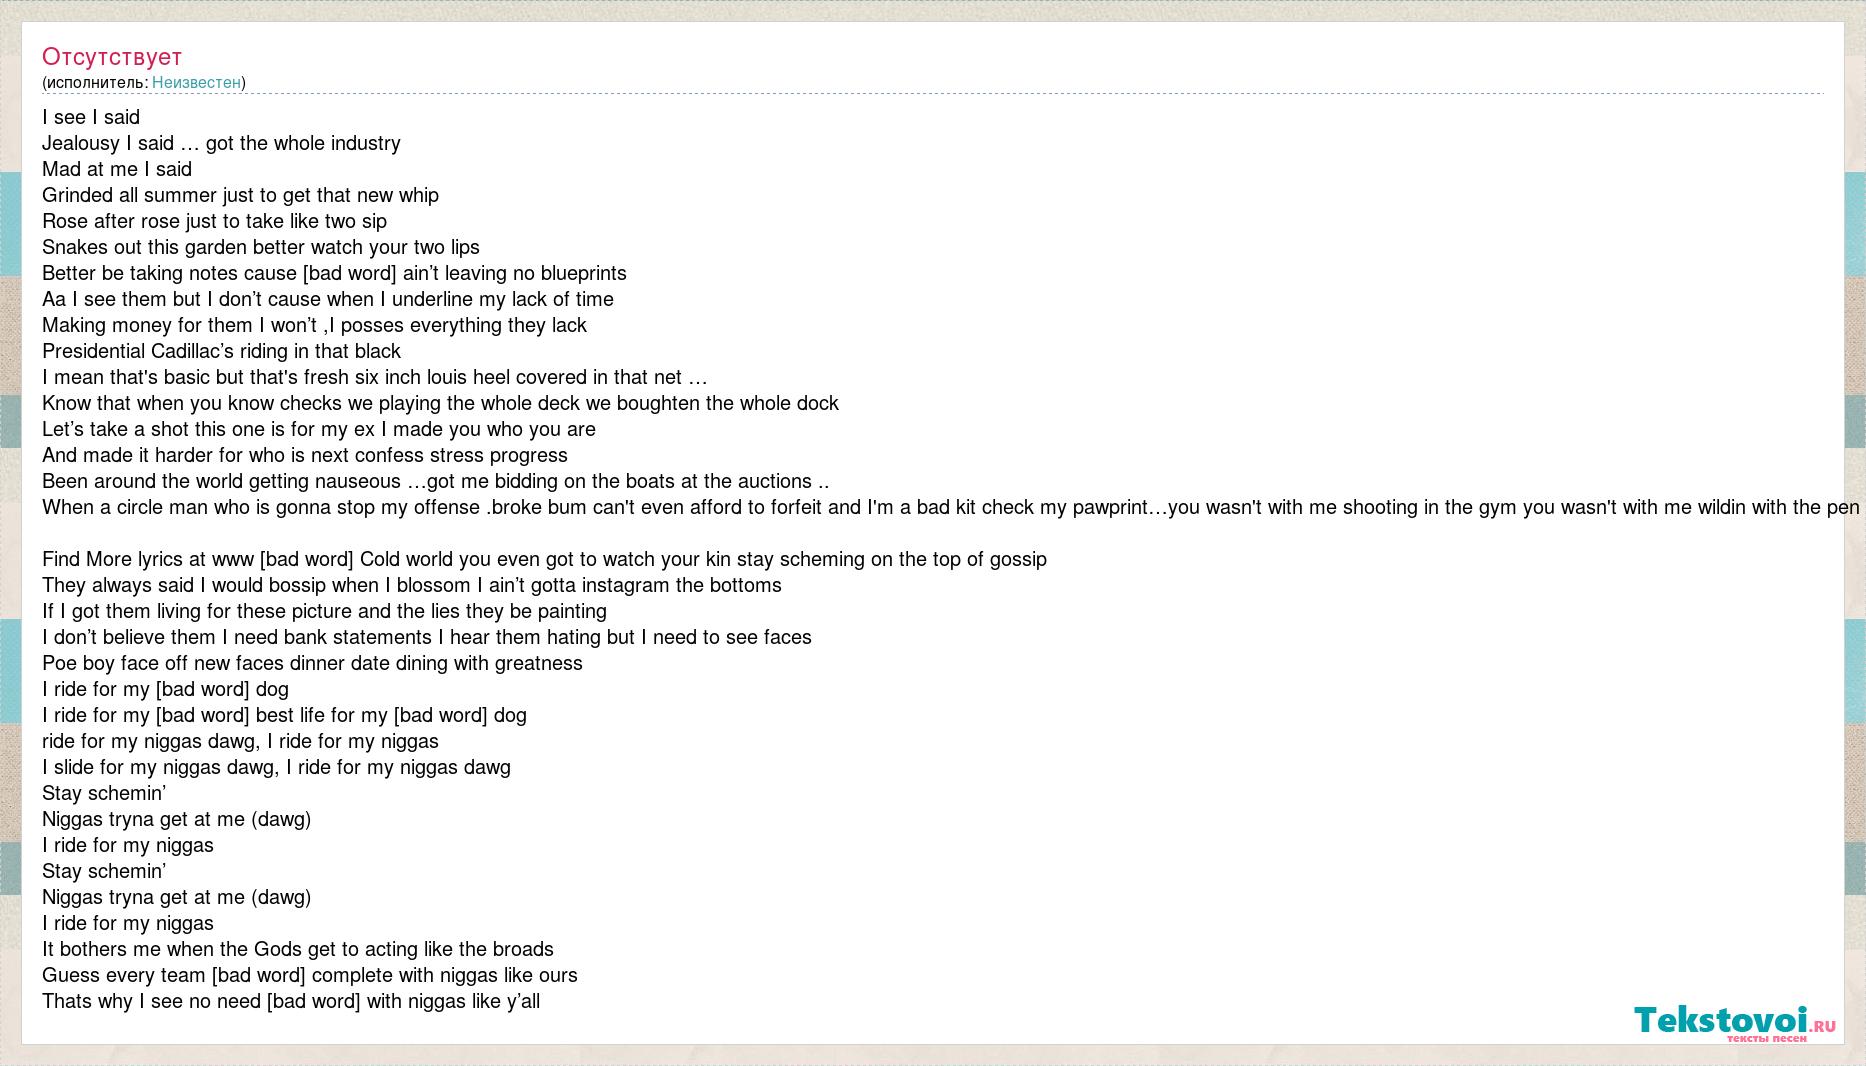The image size is (1866, 1066).
Task: Click the line 'Presidential Cadillac's riding in that black'
Action: point(221,351)
